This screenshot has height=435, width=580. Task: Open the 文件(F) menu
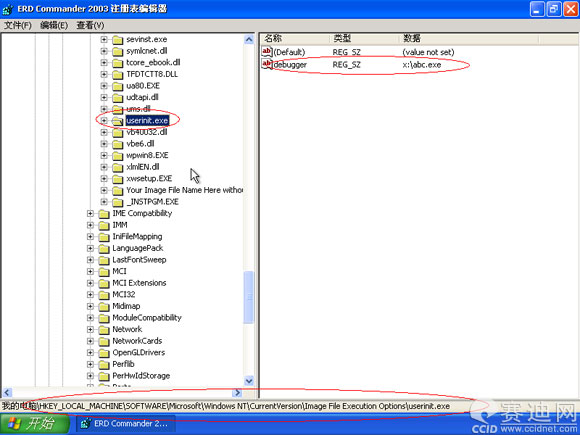tap(18, 25)
